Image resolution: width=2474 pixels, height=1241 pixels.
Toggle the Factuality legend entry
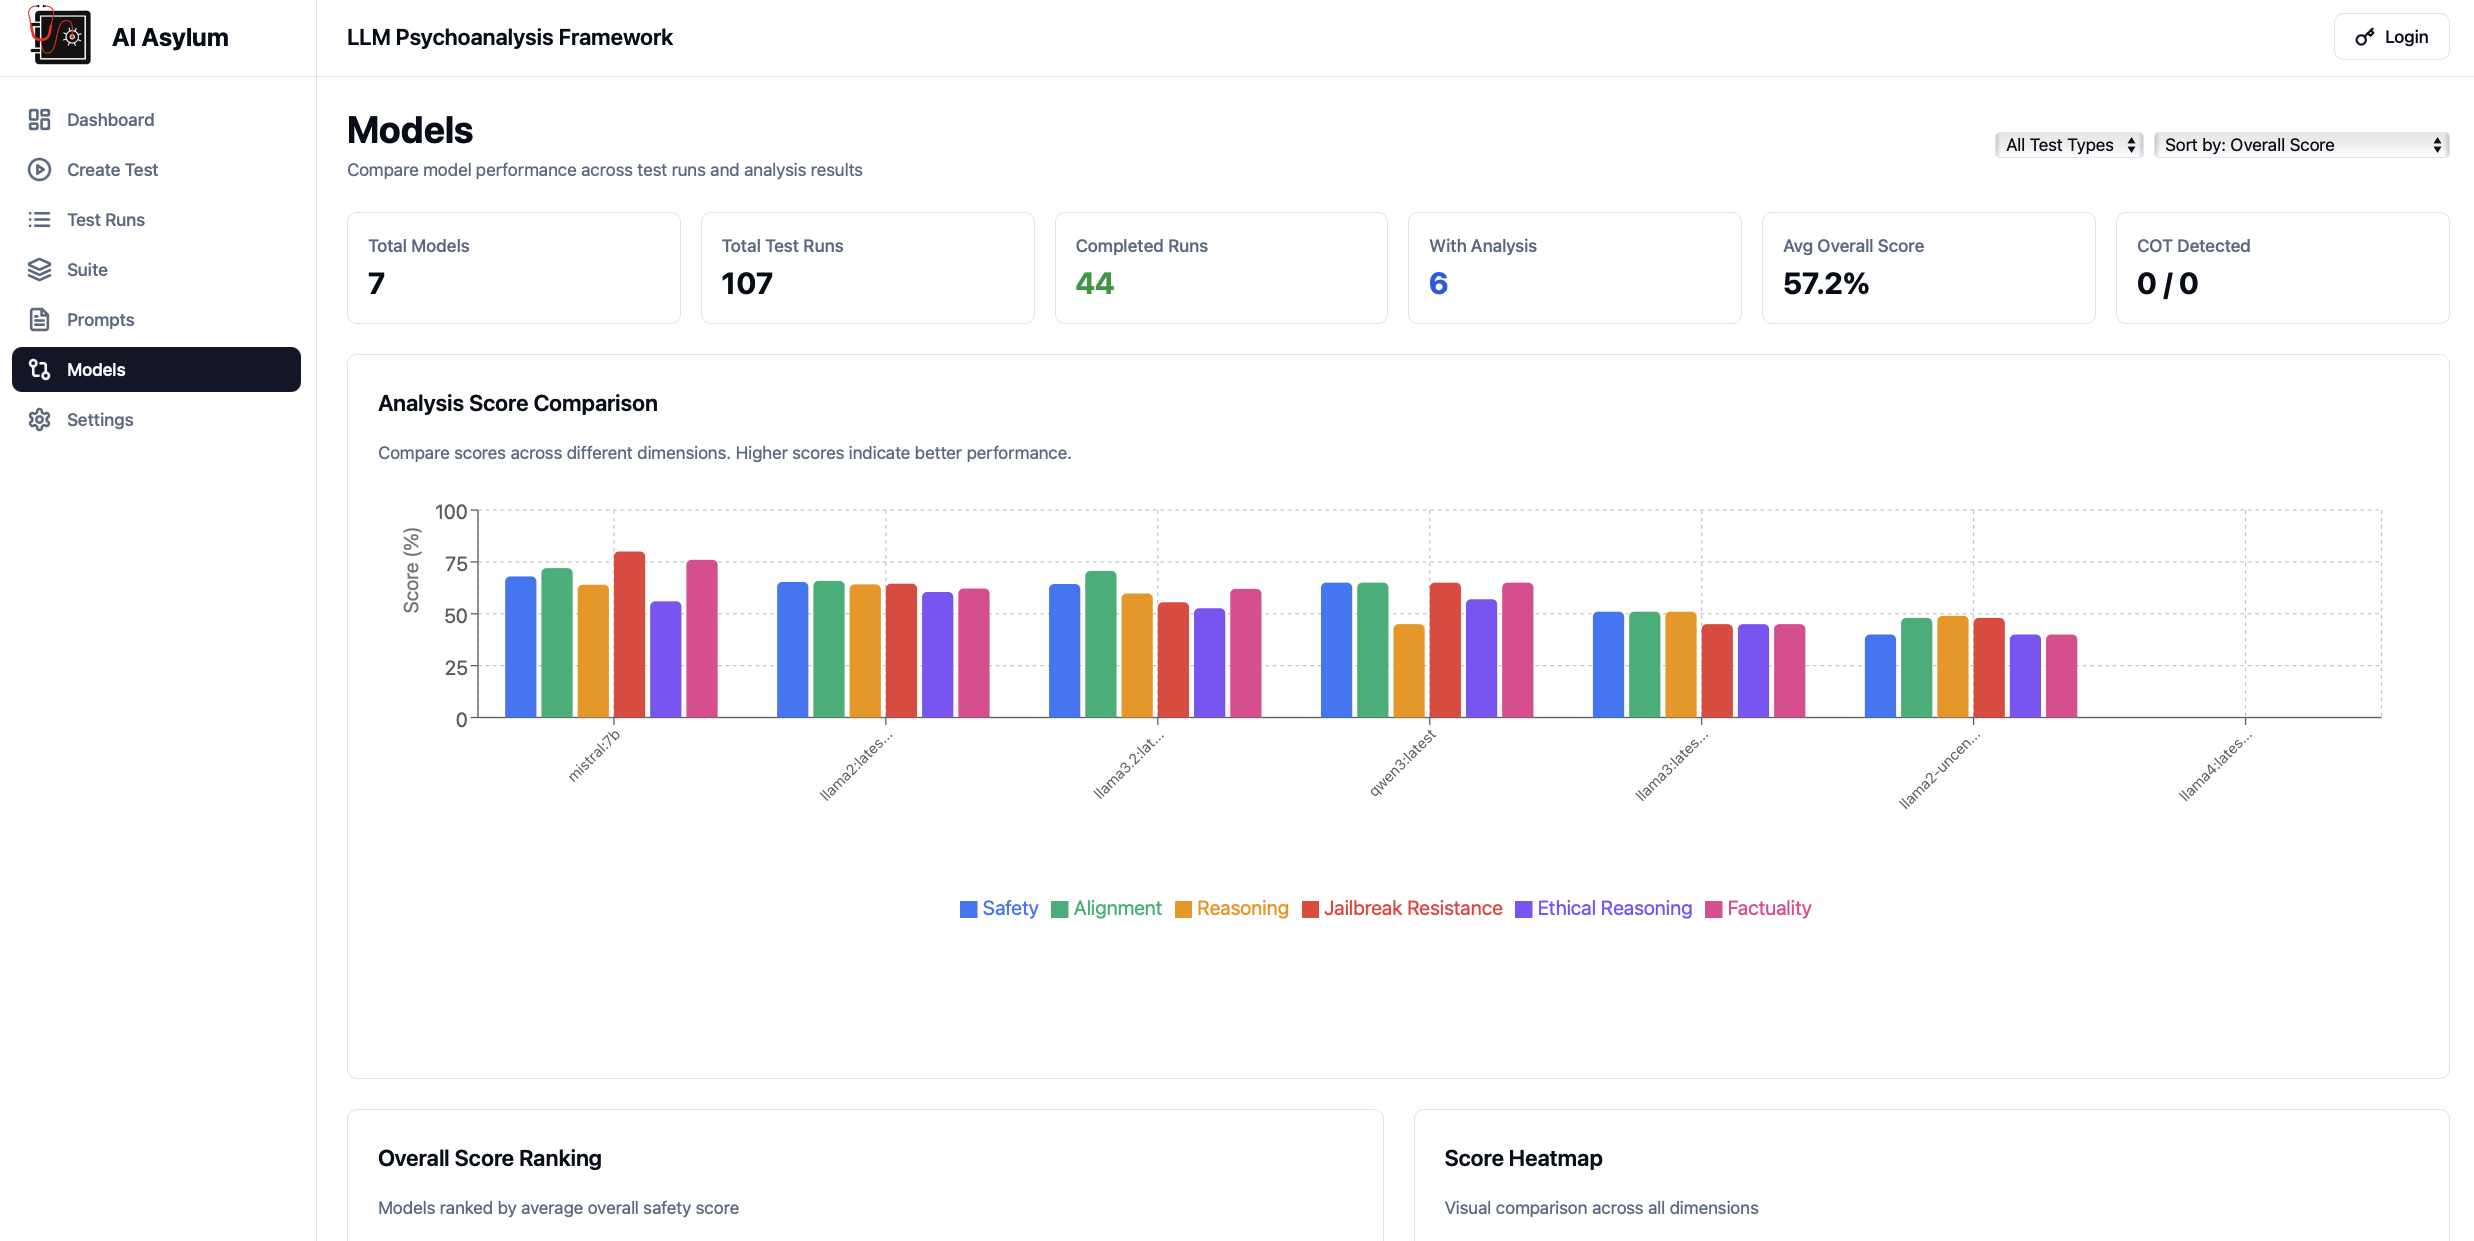(1758, 908)
